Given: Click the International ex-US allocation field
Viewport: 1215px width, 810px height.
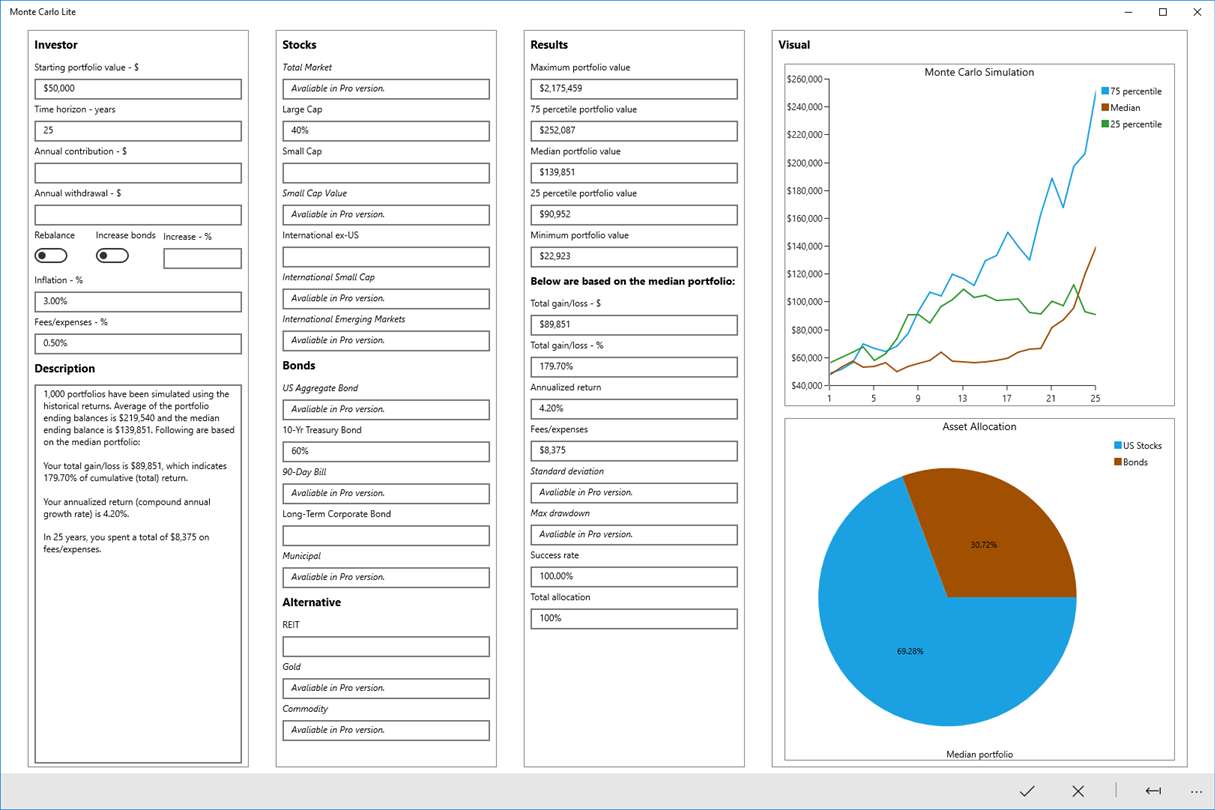Looking at the screenshot, I should click(386, 257).
